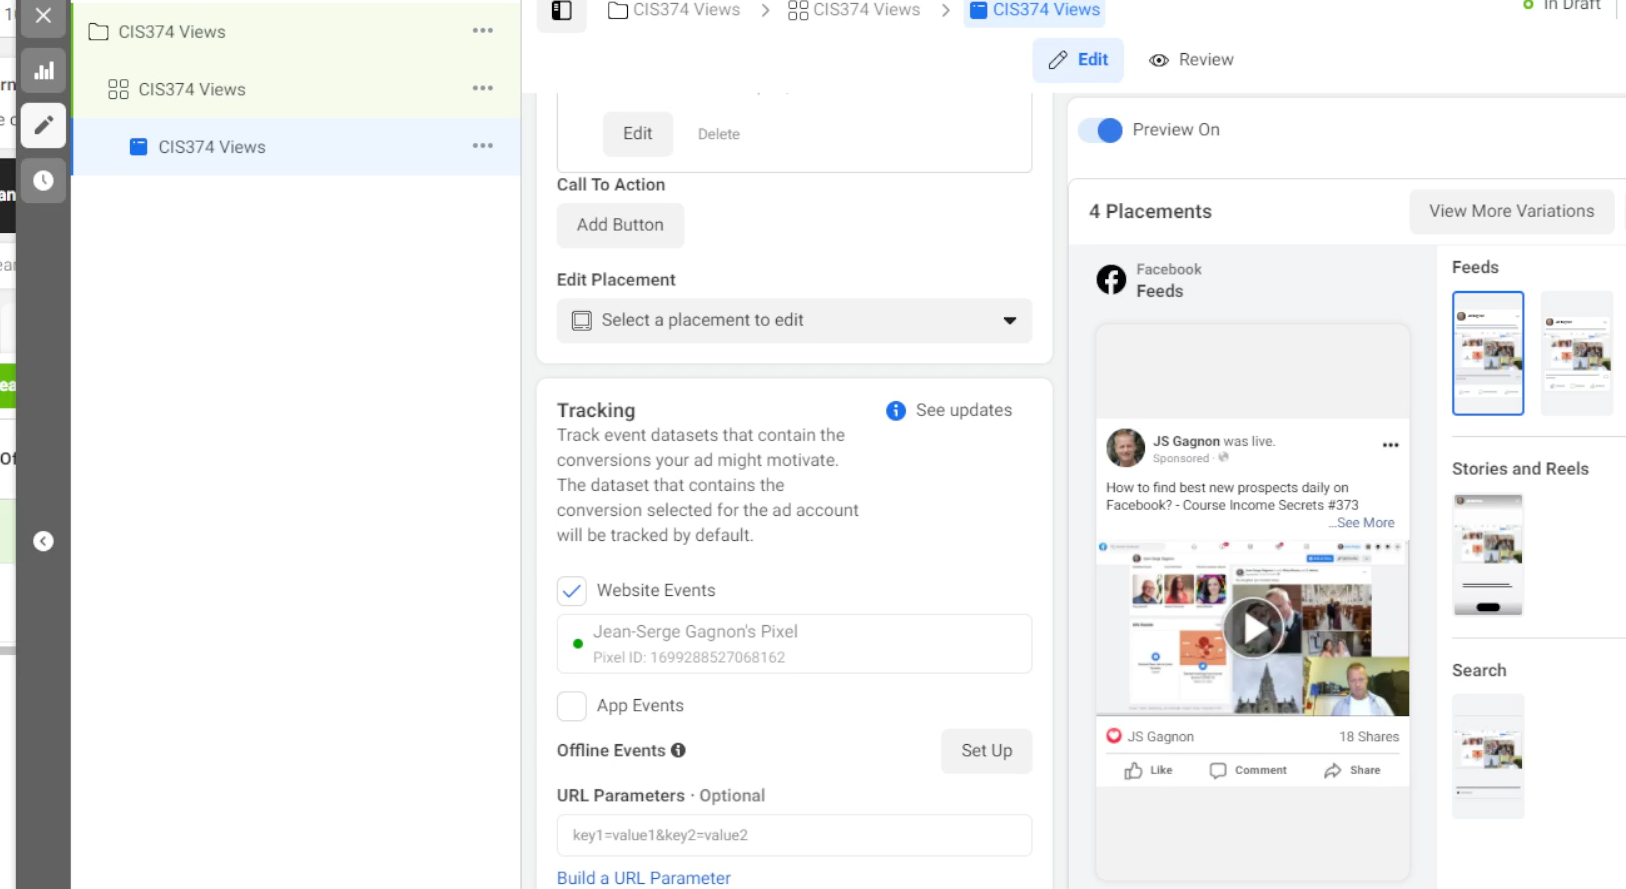
Task: Open options menu for CIS374 Views campaign folder
Action: 483,31
